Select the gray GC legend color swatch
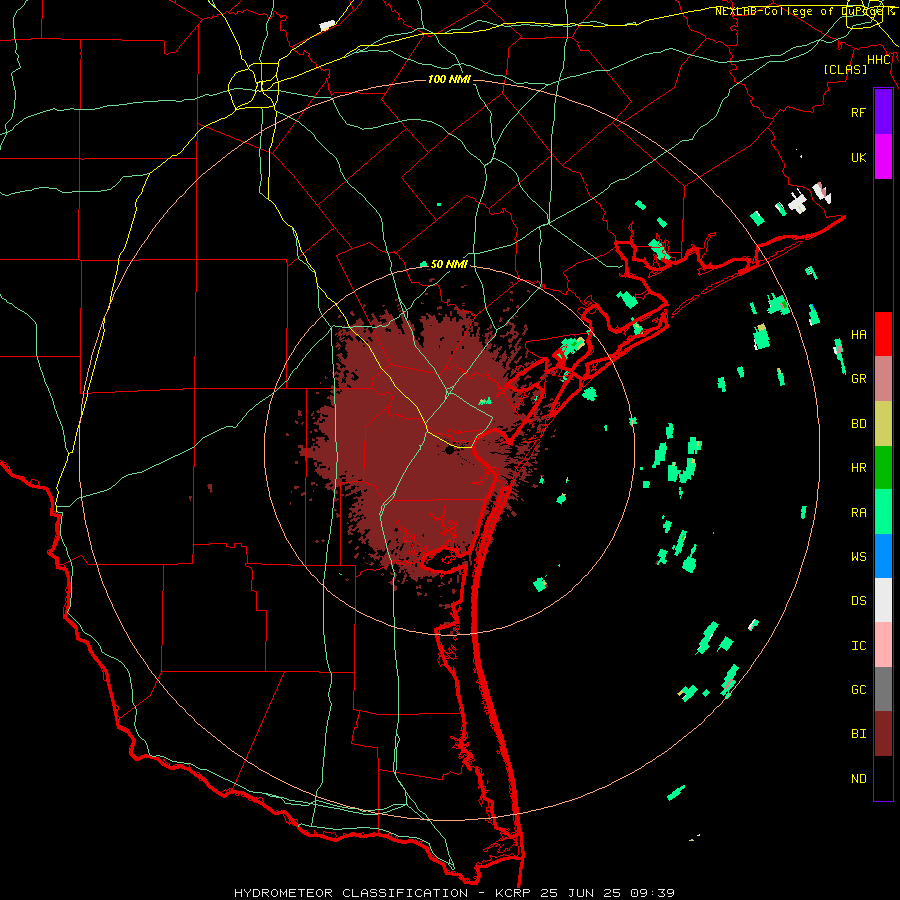This screenshot has width=900, height=900. pos(883,689)
